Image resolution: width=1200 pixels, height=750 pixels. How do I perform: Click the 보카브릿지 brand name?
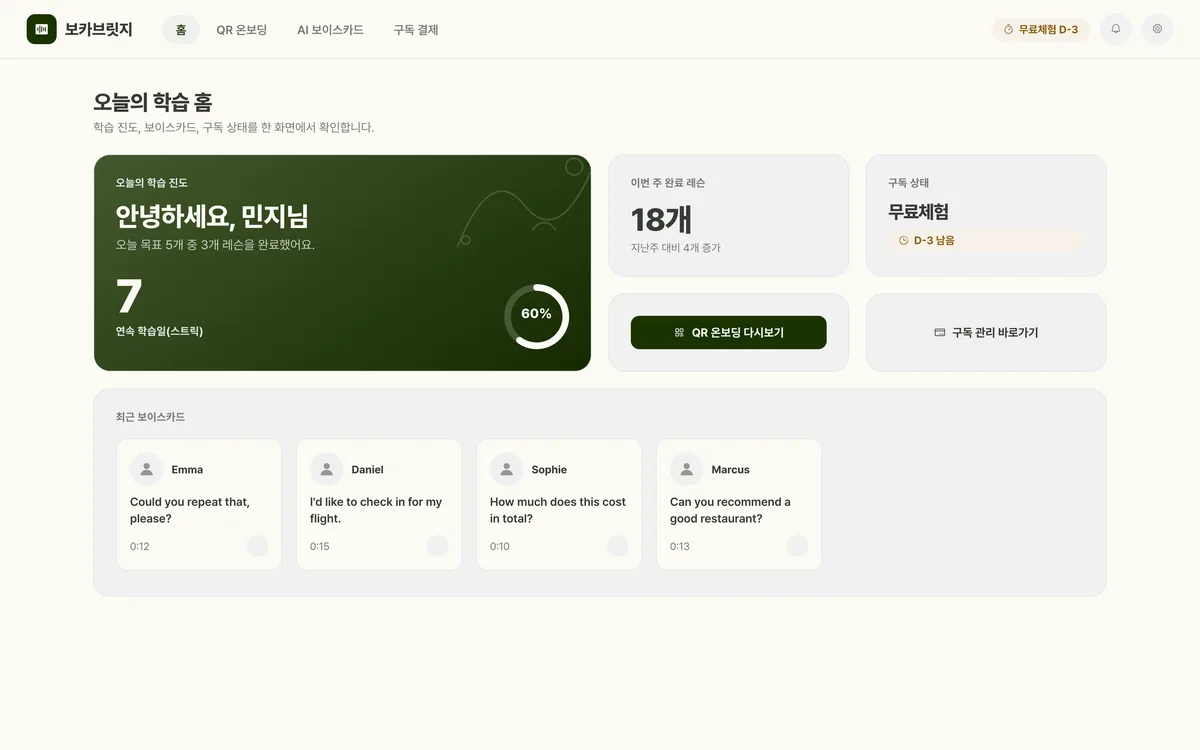[98, 30]
